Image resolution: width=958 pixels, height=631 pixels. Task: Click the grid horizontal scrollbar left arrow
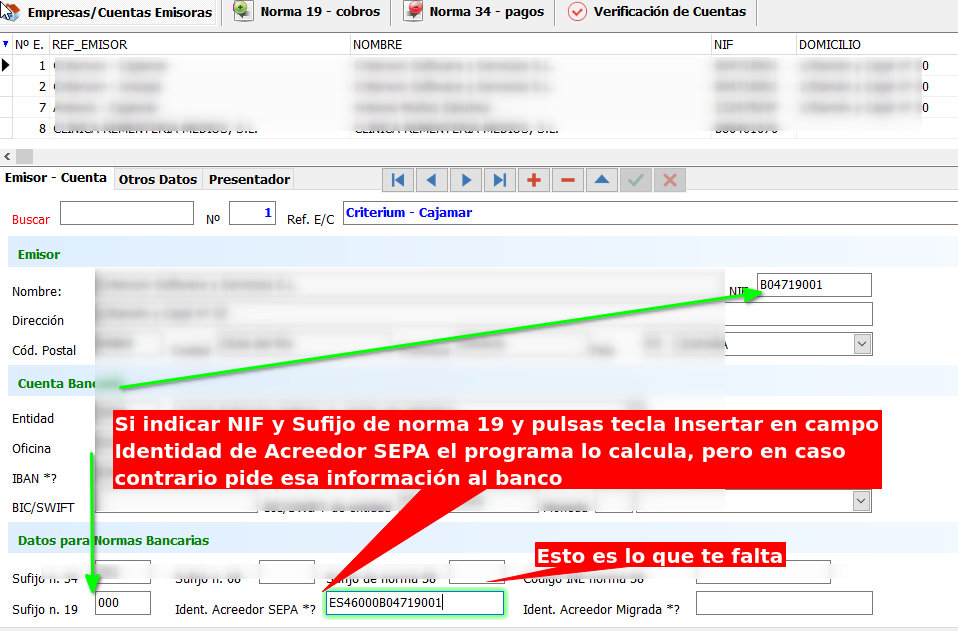[7, 156]
